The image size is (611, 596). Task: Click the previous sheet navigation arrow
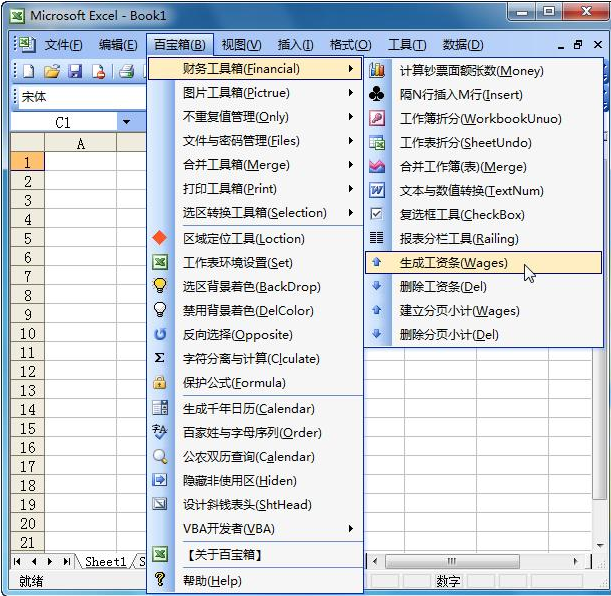[34, 561]
